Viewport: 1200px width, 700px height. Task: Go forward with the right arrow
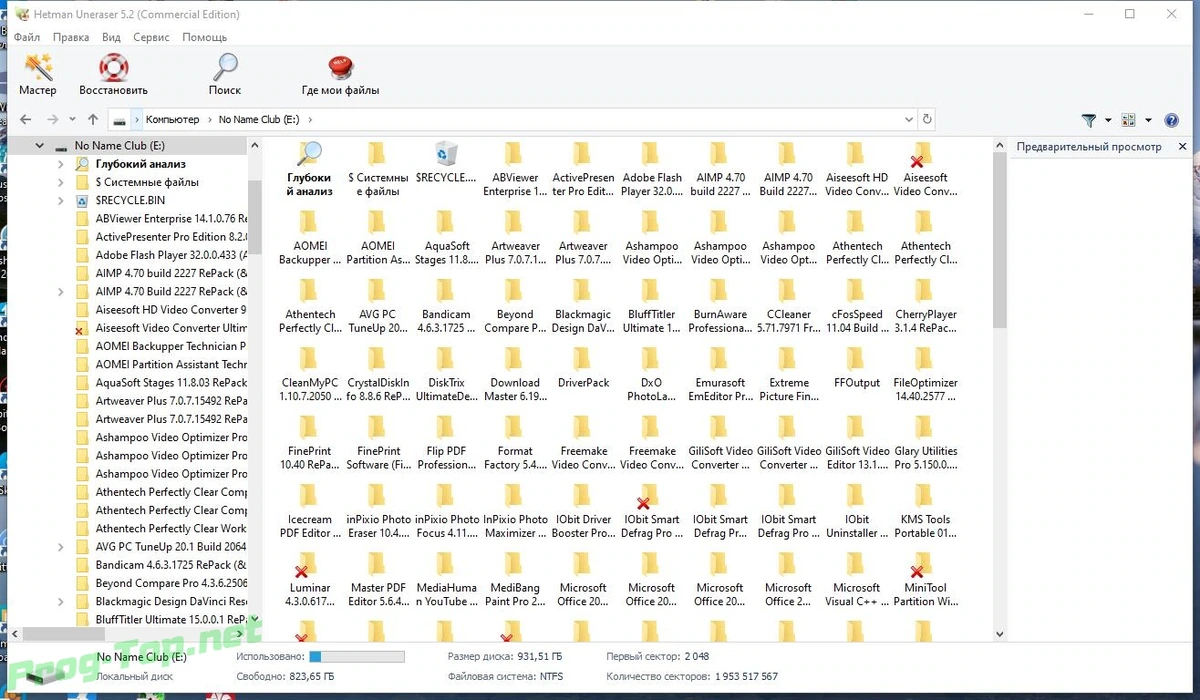[53, 119]
